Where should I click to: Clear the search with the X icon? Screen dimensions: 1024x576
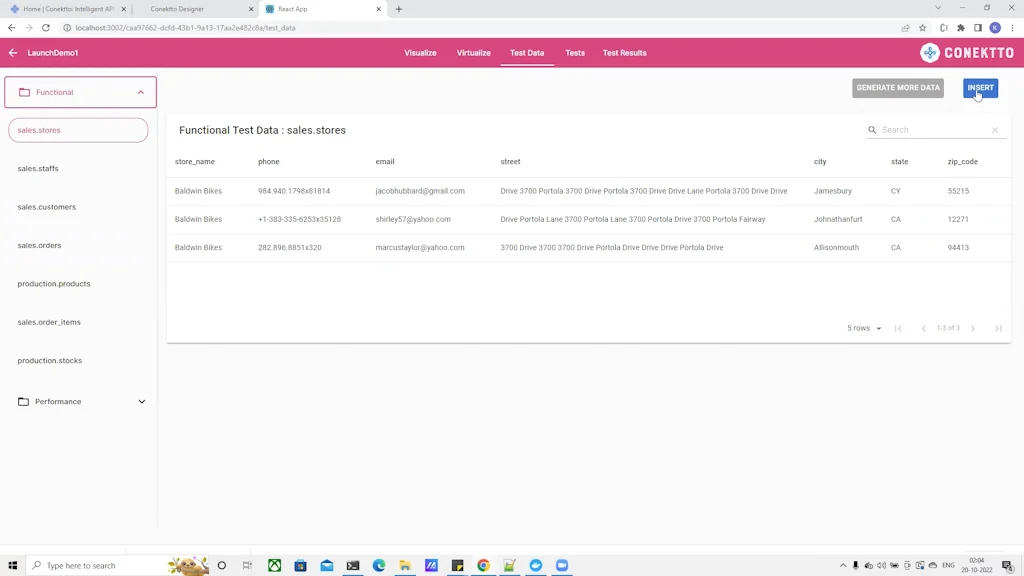(995, 129)
